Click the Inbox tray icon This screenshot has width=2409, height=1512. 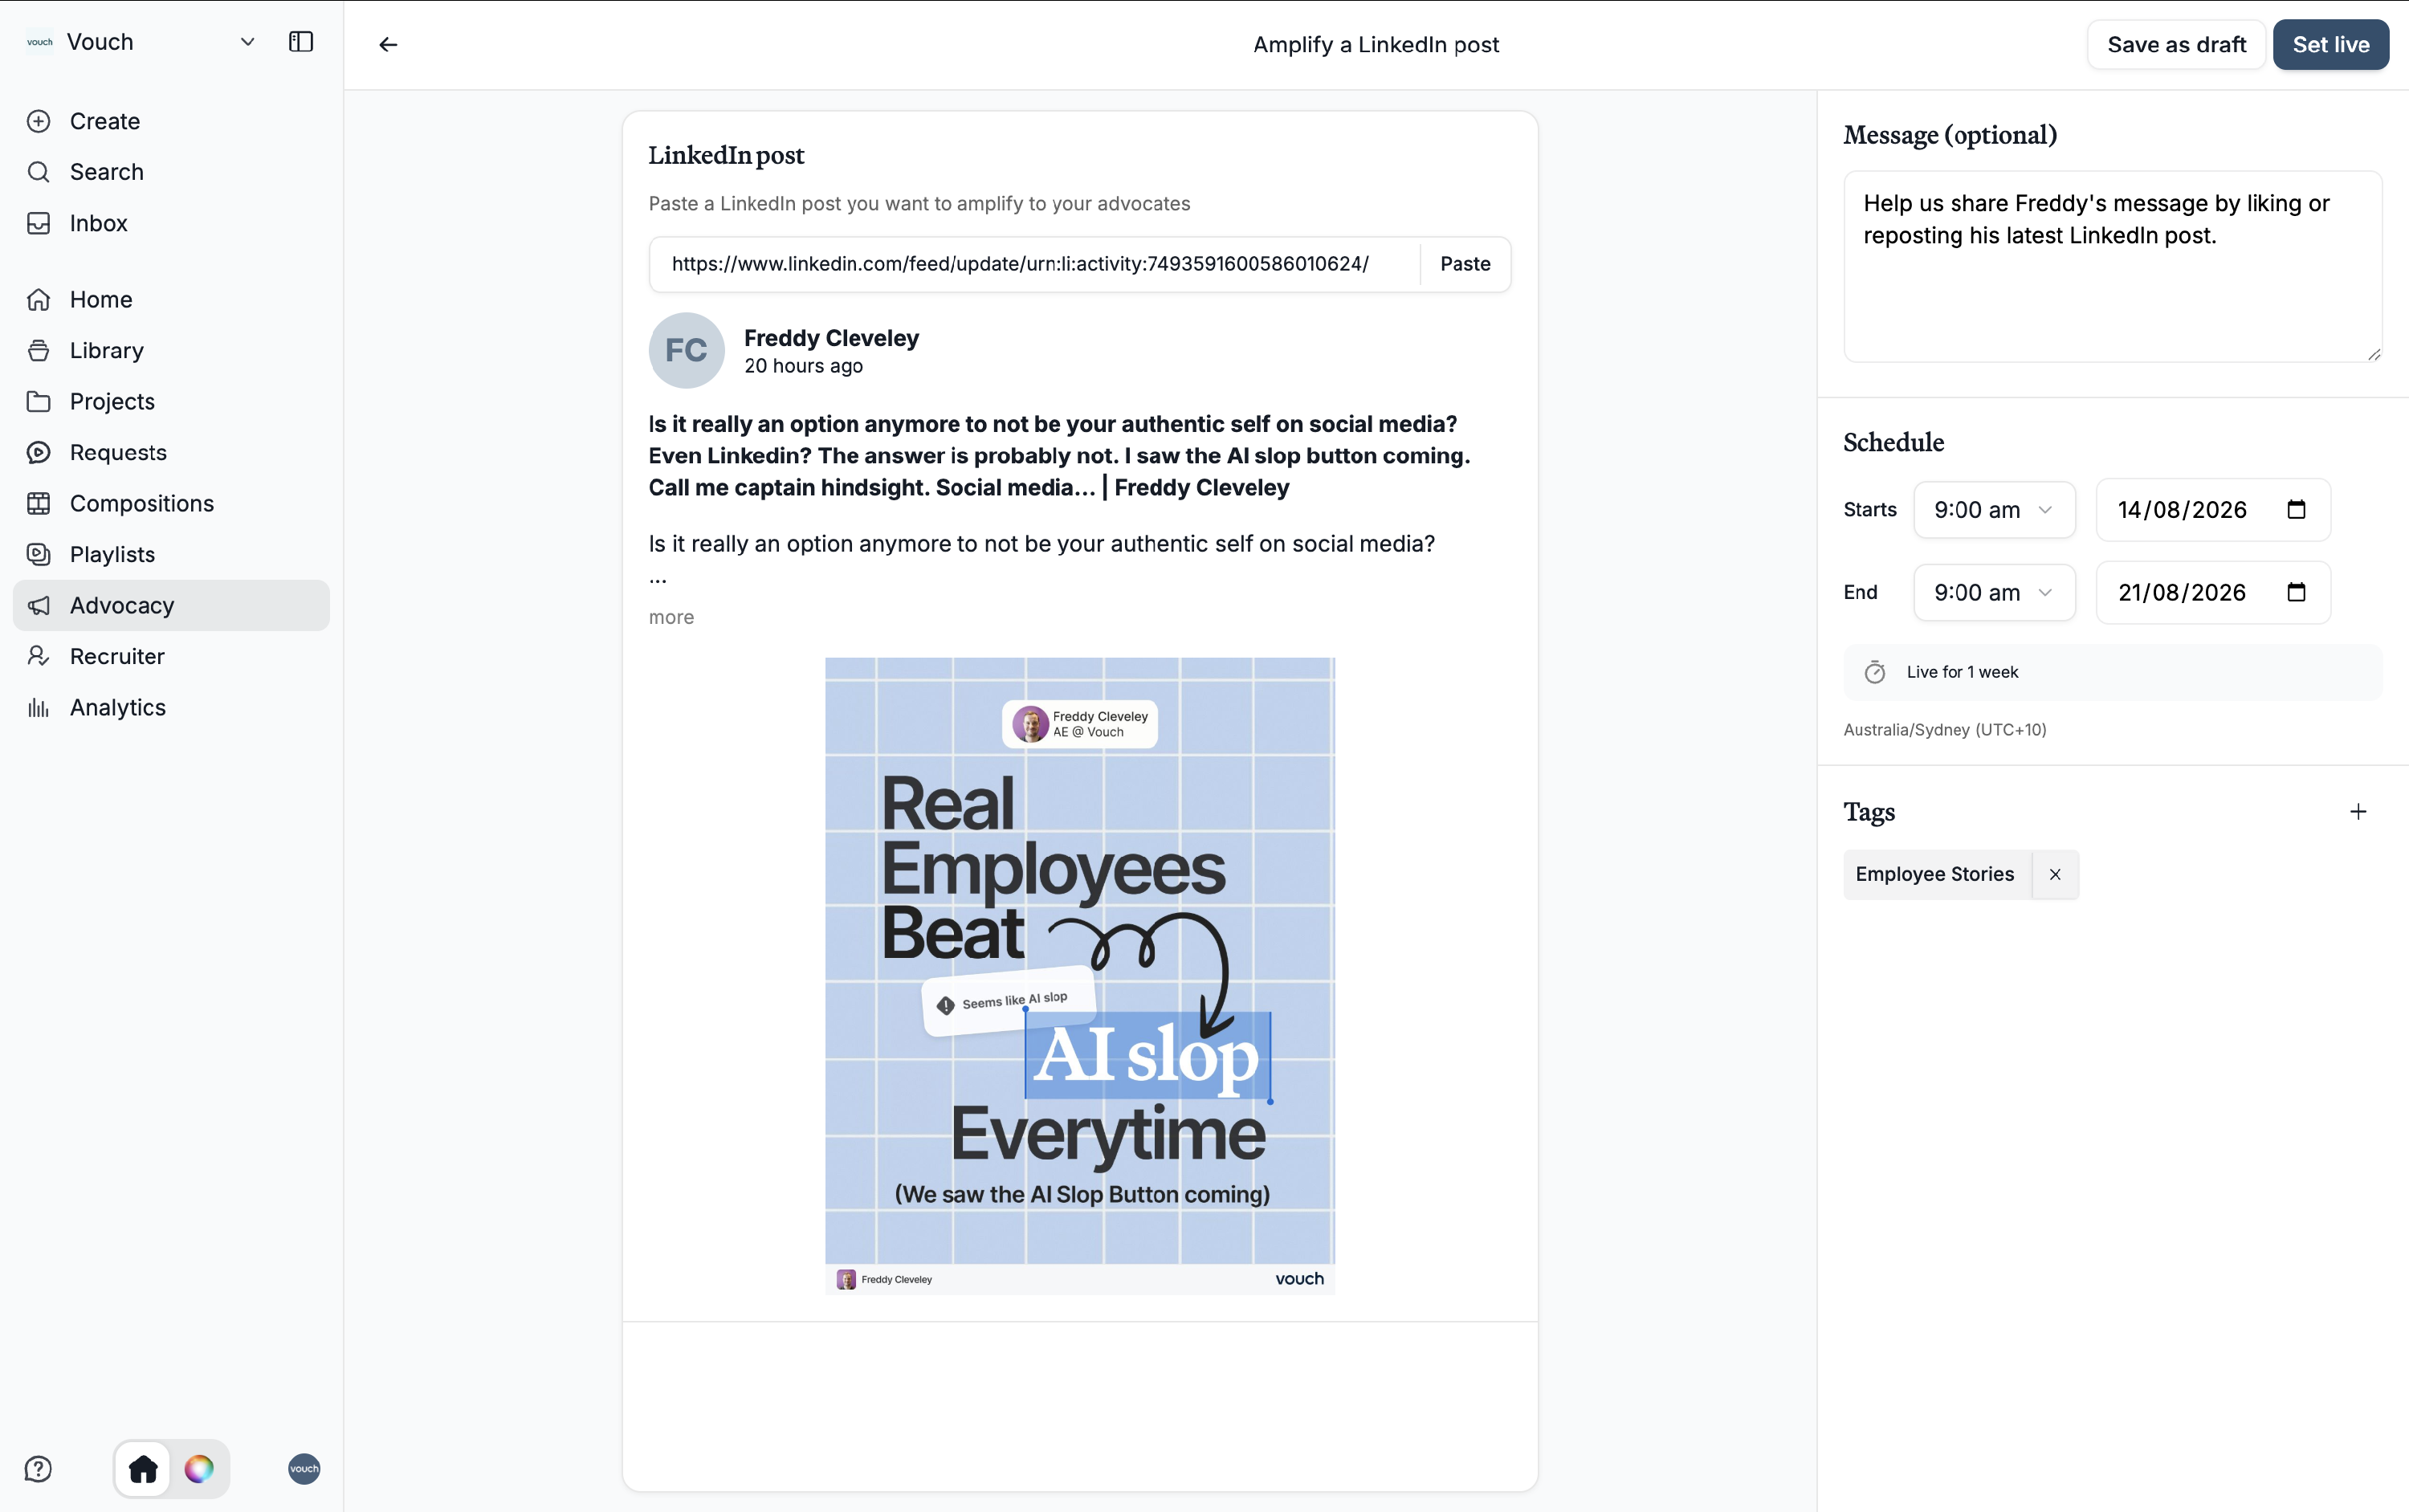pyautogui.click(x=38, y=223)
